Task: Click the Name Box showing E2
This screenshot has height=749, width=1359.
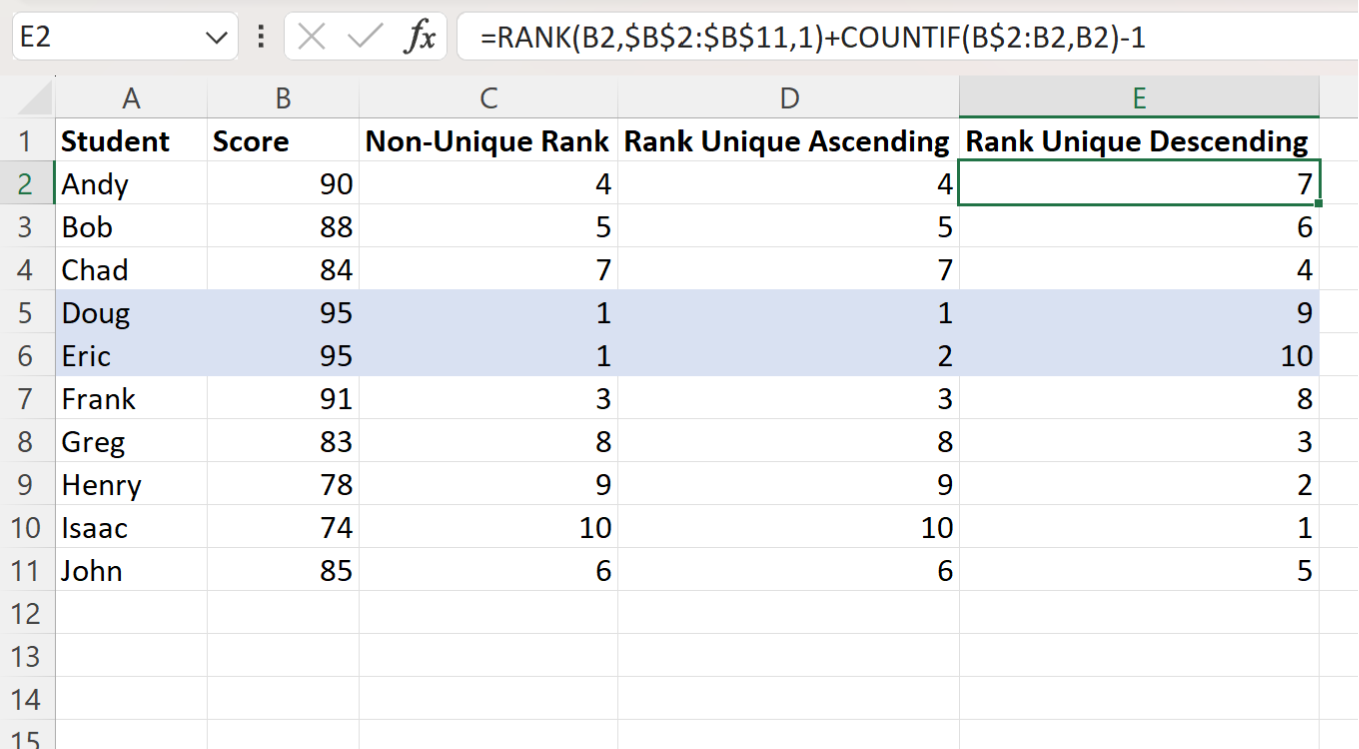Action: coord(125,38)
